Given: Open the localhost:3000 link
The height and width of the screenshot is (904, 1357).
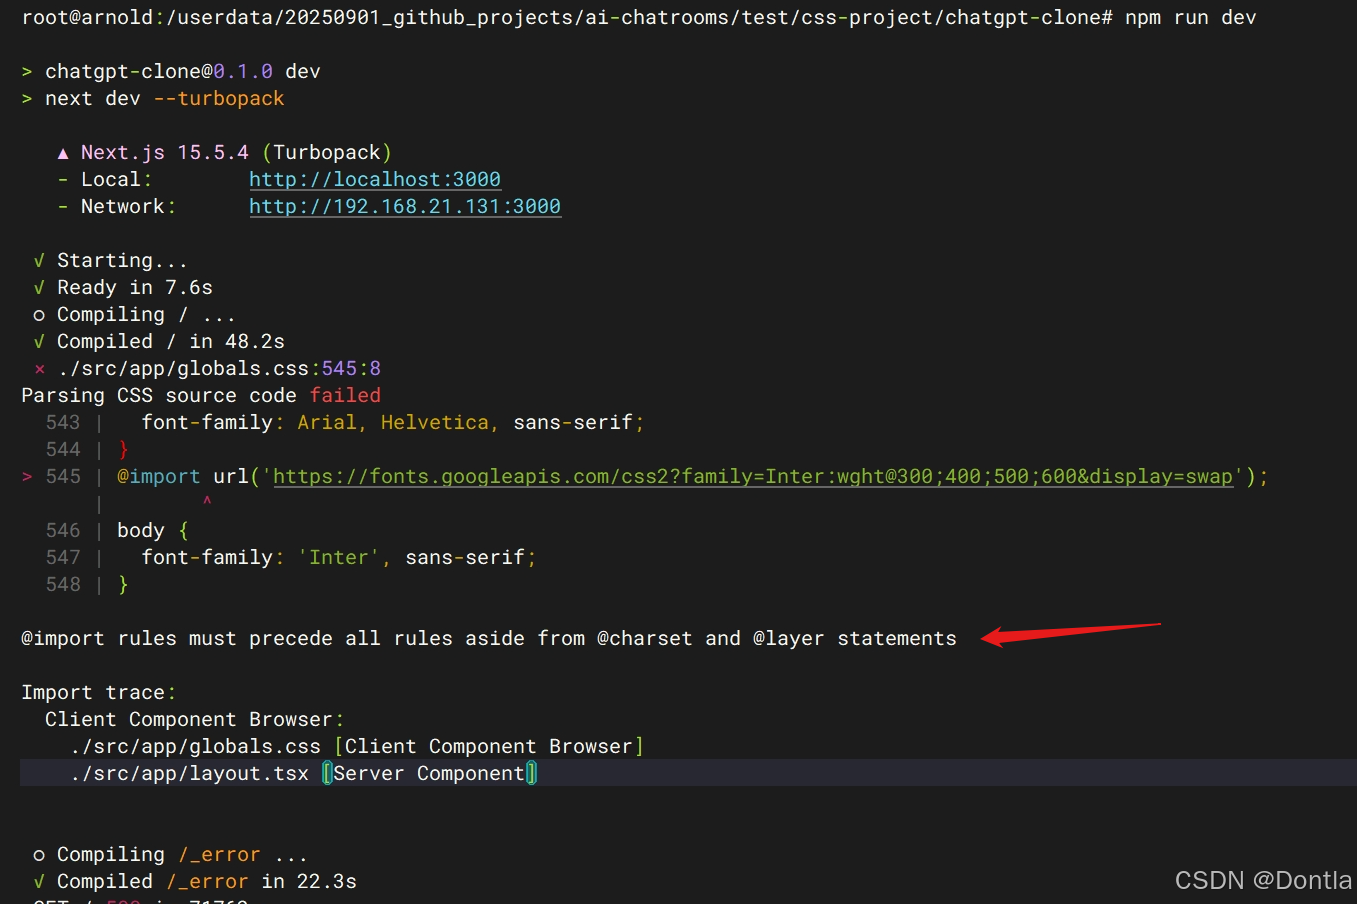Looking at the screenshot, I should (x=374, y=179).
